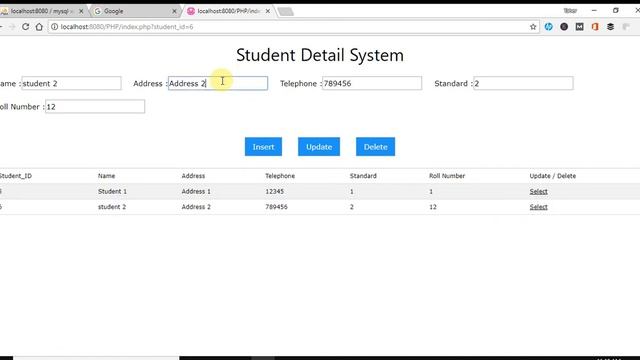This screenshot has height=360, width=640.
Task: Open the stacked layers extension icon
Action: click(x=611, y=27)
